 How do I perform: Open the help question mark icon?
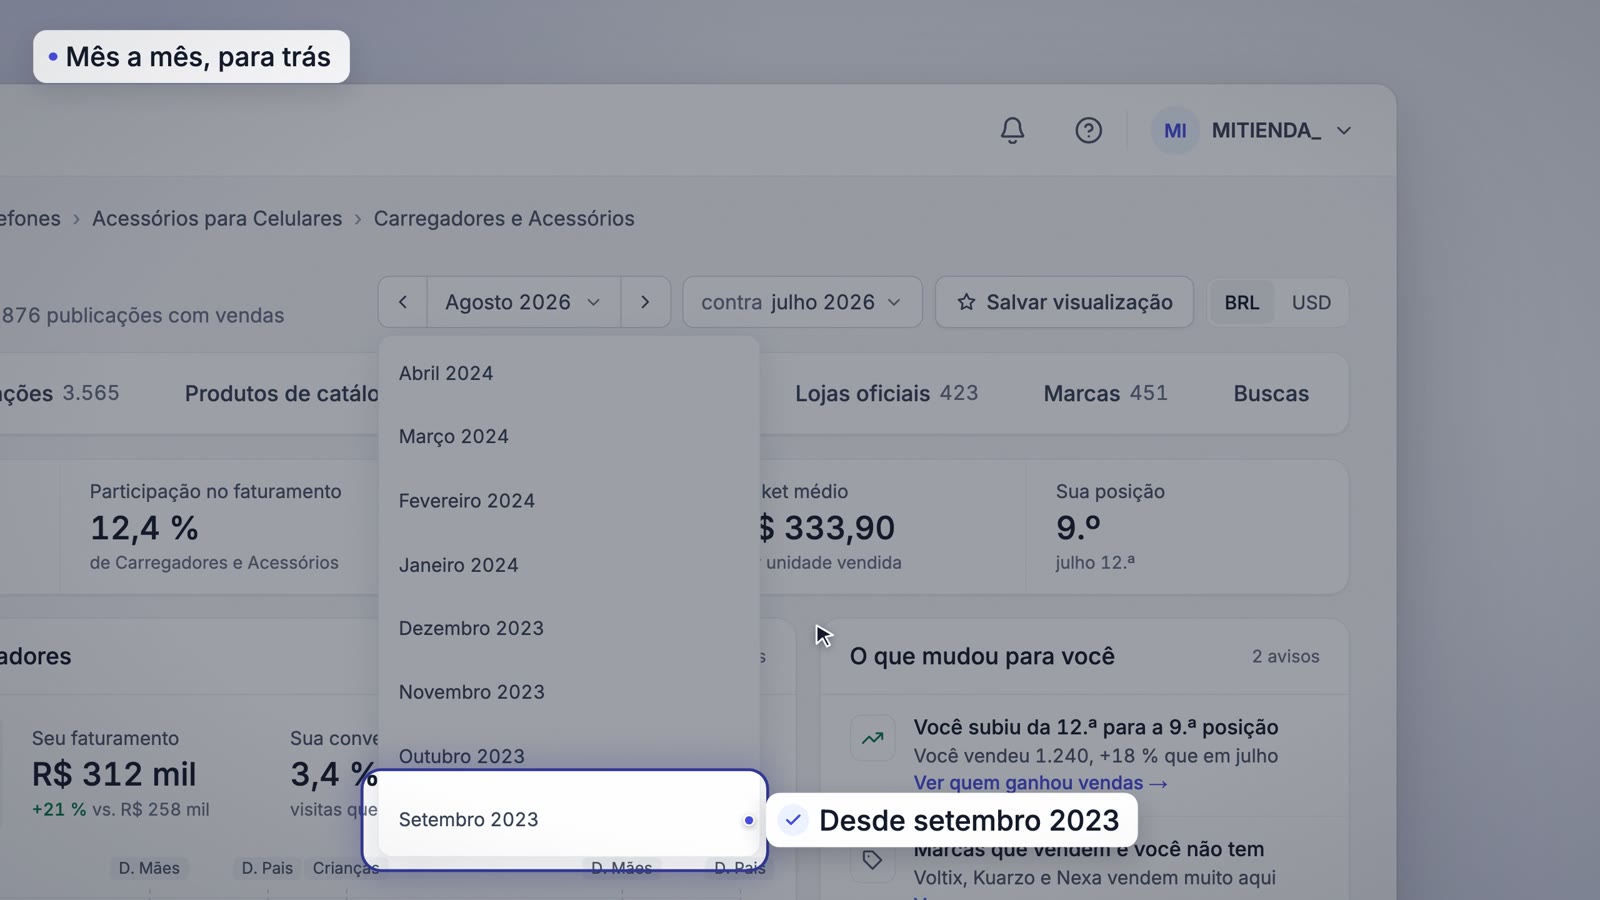pos(1088,130)
